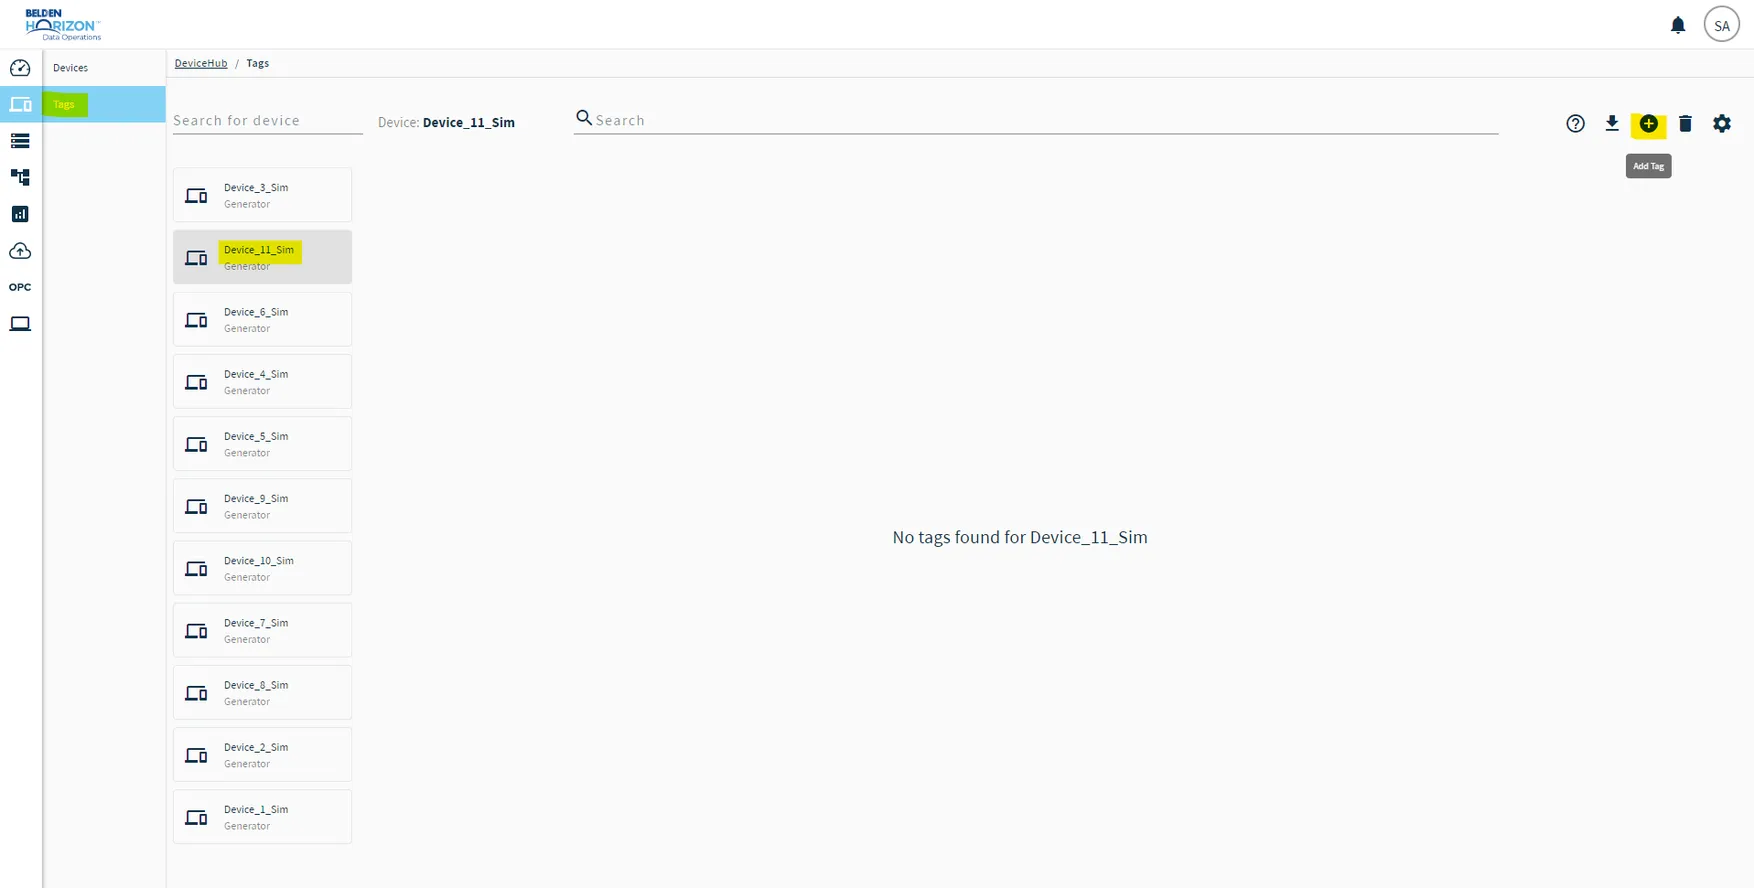Select Device_11_Sim in device list
This screenshot has width=1754, height=888.
point(262,257)
